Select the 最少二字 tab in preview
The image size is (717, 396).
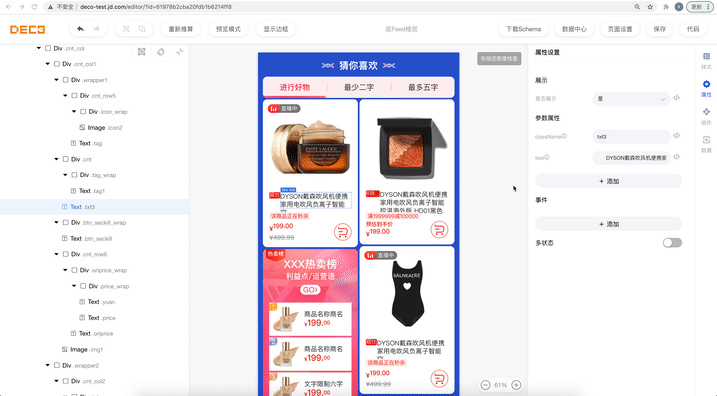tap(359, 87)
